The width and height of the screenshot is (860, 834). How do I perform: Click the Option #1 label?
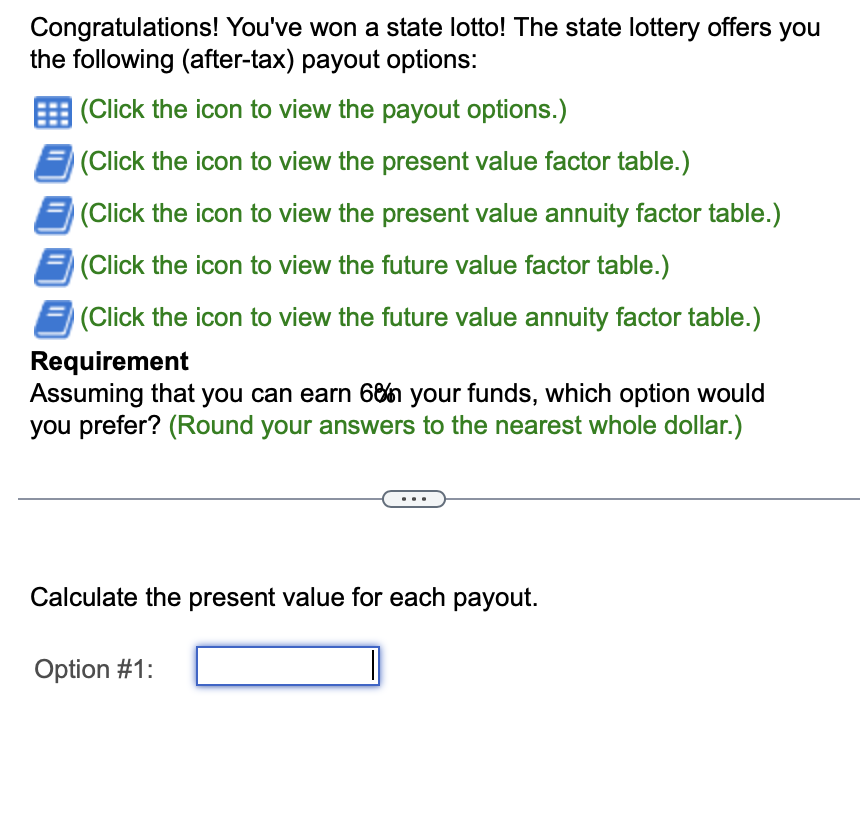(x=94, y=669)
